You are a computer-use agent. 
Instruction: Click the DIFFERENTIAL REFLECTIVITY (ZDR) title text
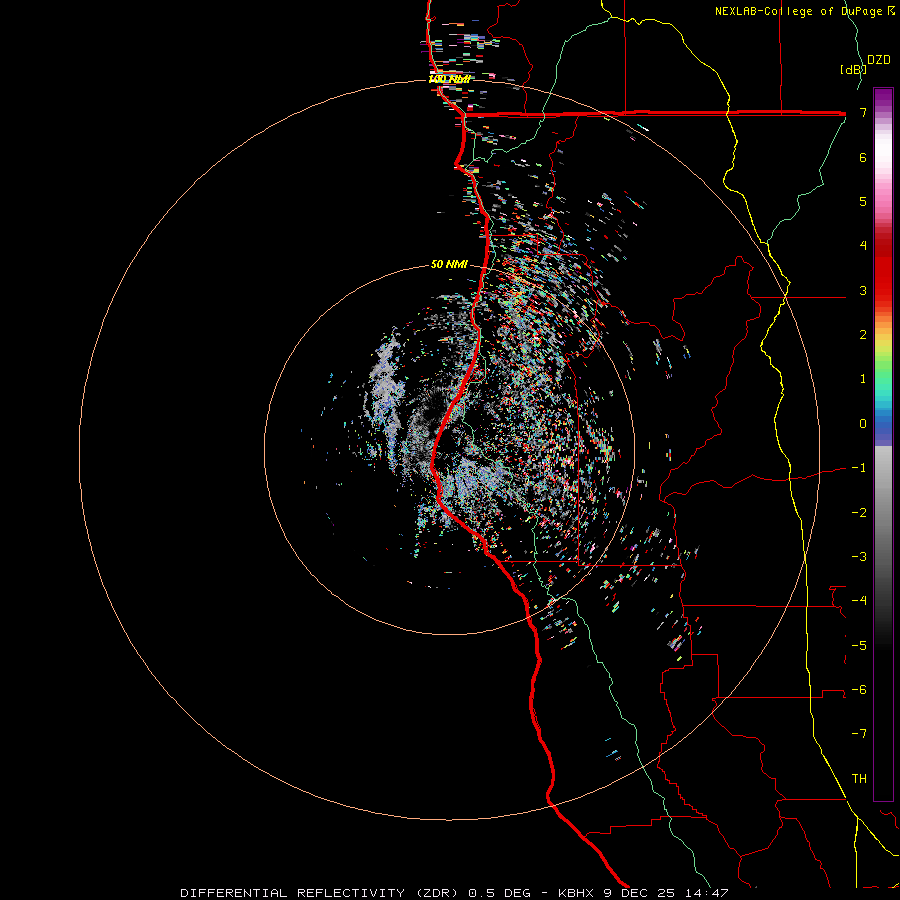(x=321, y=893)
